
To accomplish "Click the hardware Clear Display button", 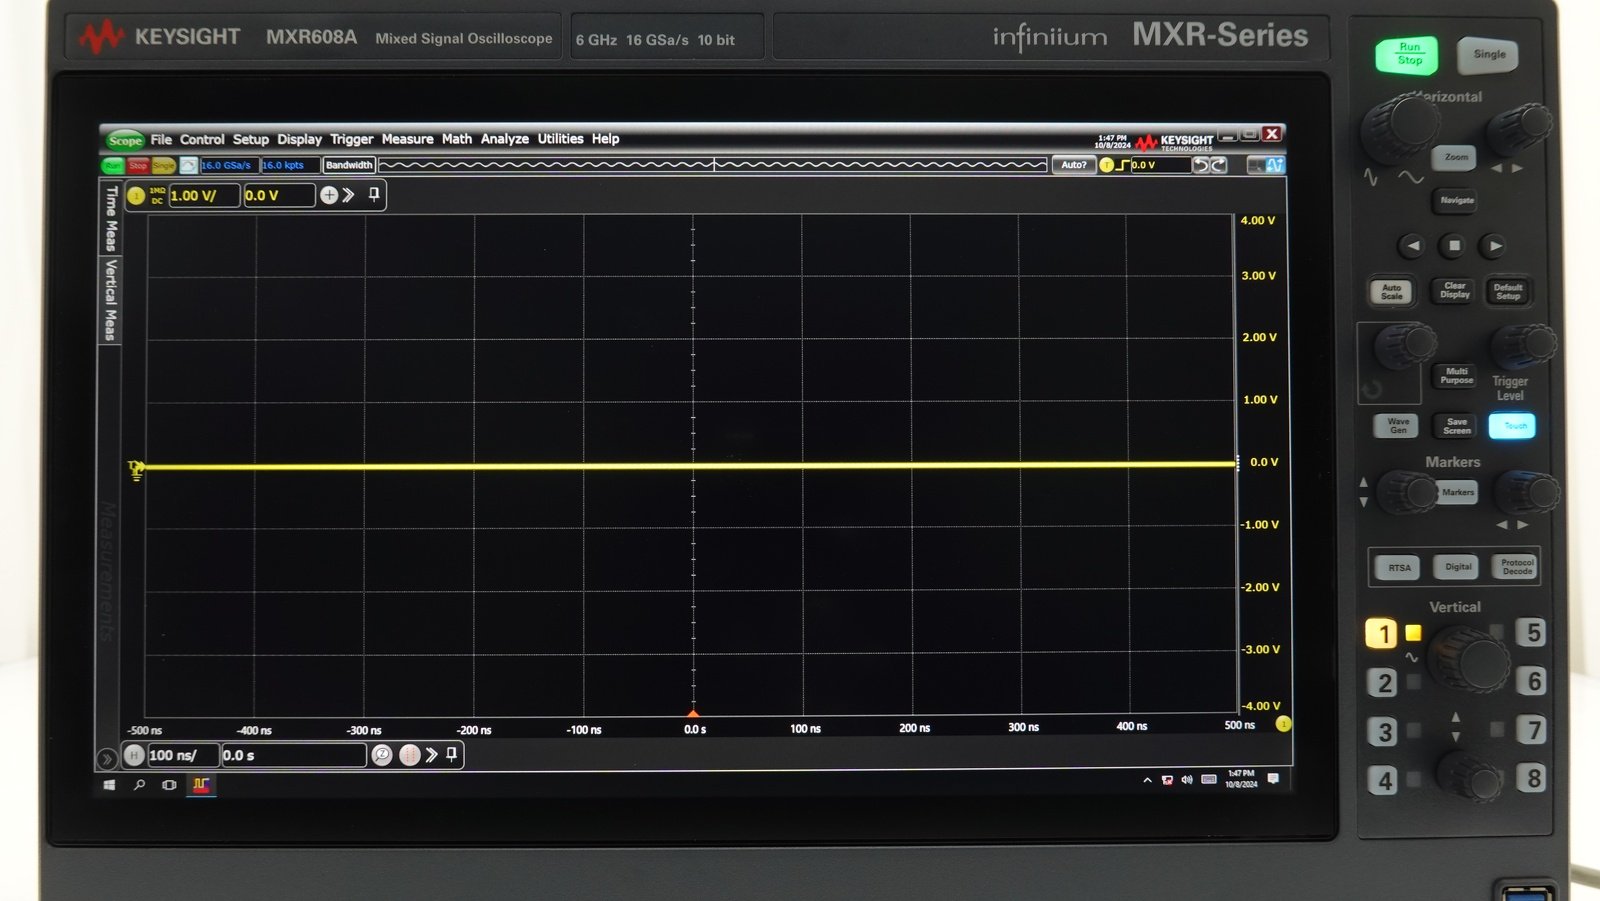I will click(x=1455, y=291).
